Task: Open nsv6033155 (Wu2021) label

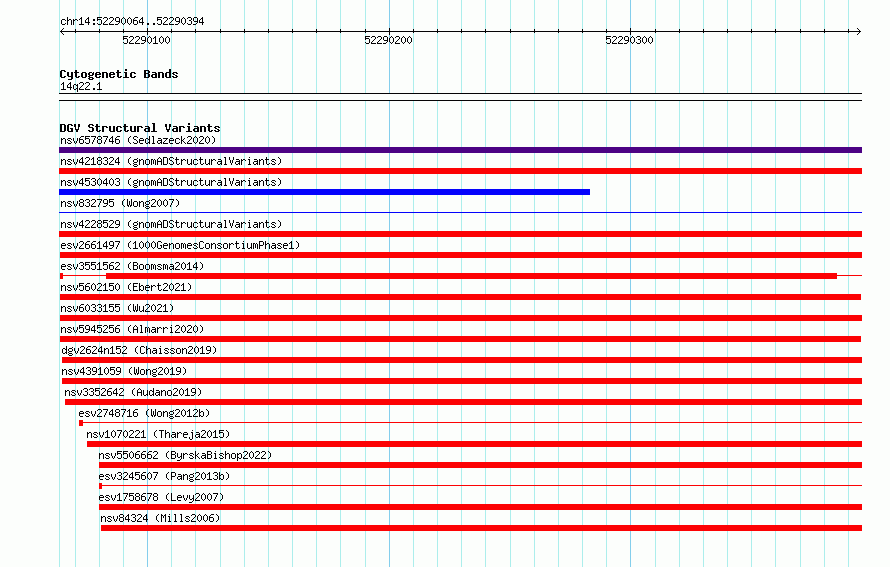Action: click(x=117, y=308)
